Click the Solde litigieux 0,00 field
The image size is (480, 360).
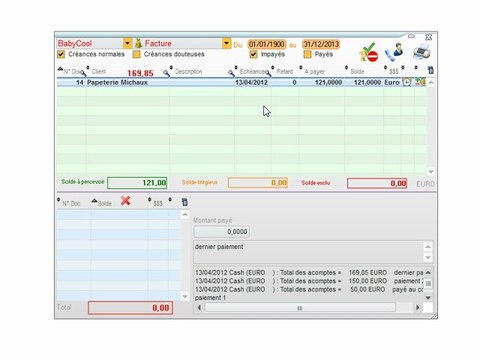point(258,183)
